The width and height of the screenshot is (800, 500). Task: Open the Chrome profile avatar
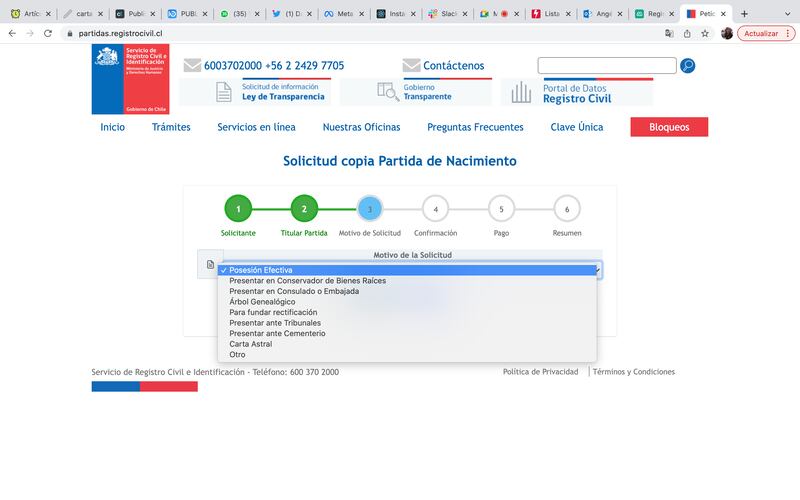727,33
